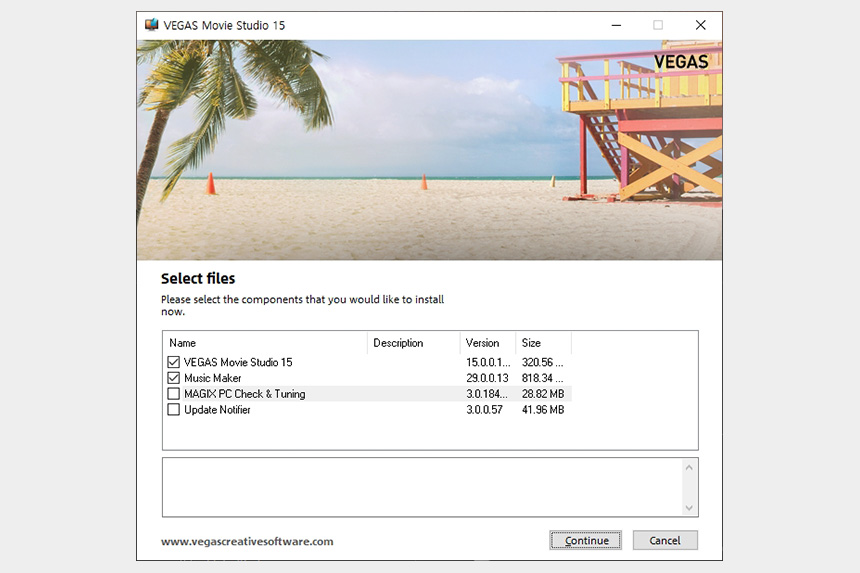
Task: Select the 'VEGAS Movie Studio 15' row text
Action: click(238, 362)
